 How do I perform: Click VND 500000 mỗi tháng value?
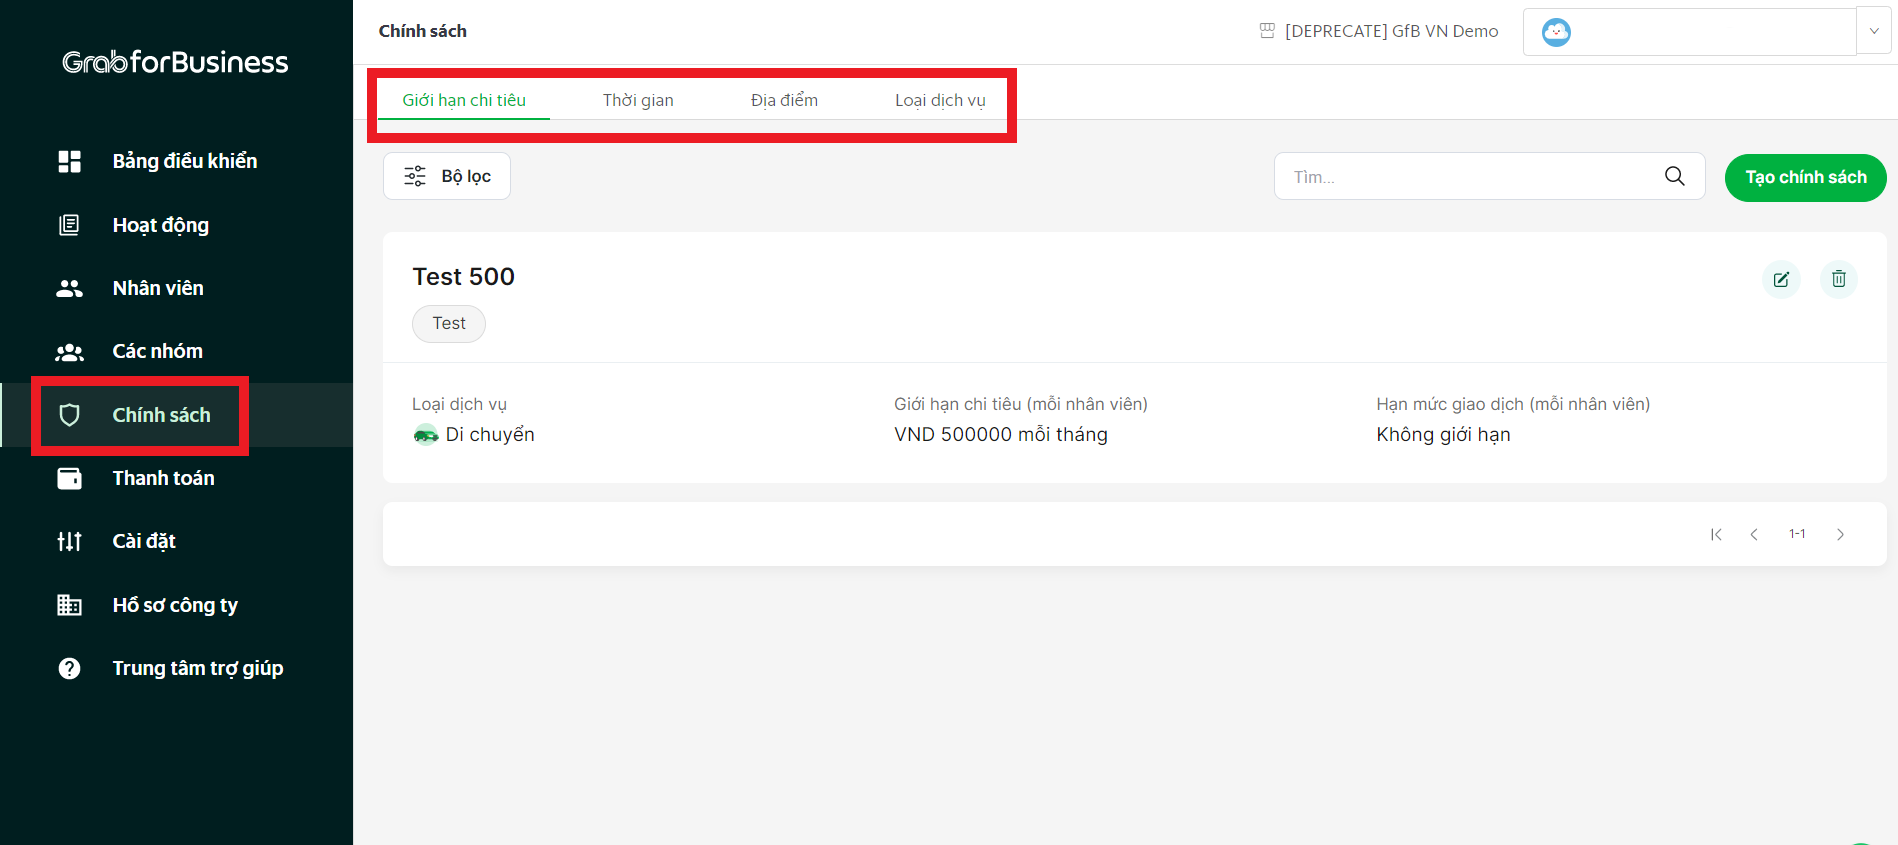[x=1001, y=434]
